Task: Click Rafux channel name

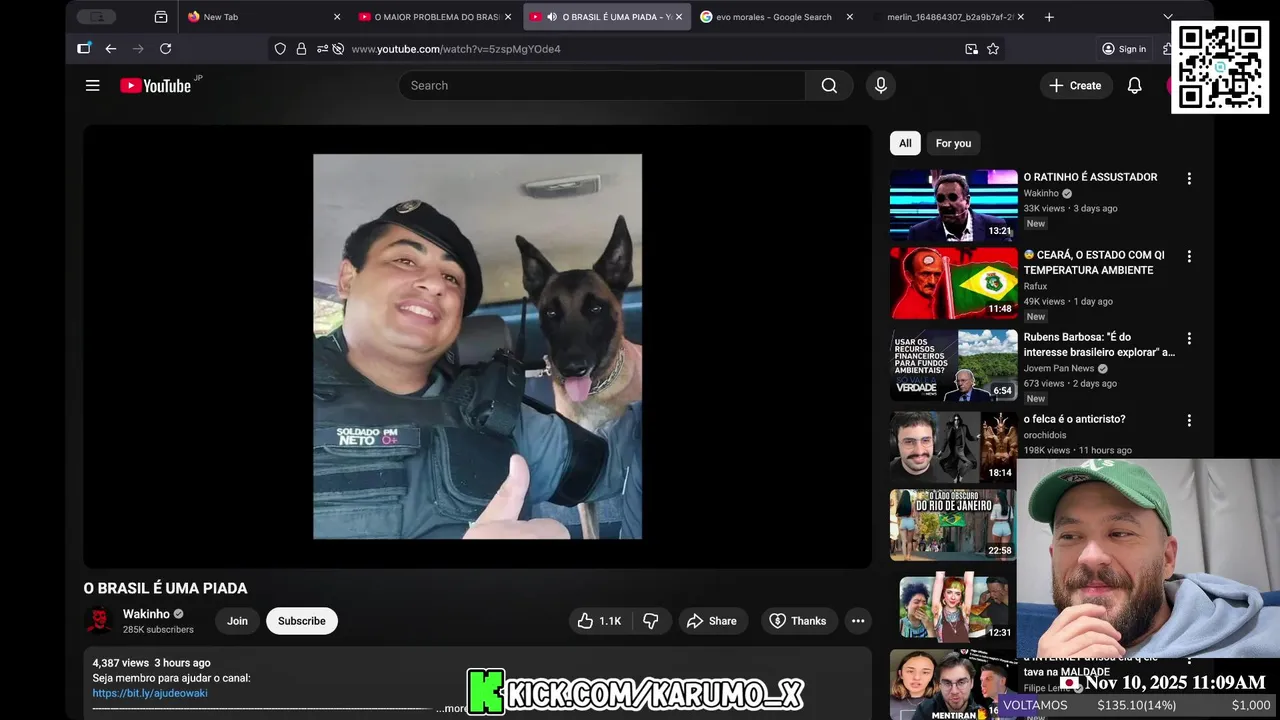Action: 1035,286
